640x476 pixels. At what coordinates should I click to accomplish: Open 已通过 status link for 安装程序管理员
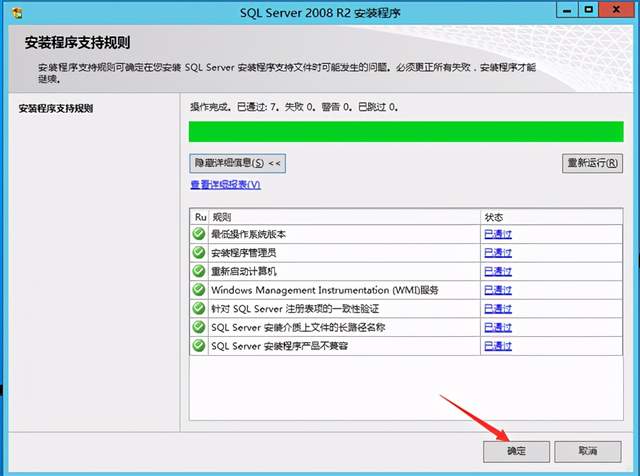click(498, 253)
